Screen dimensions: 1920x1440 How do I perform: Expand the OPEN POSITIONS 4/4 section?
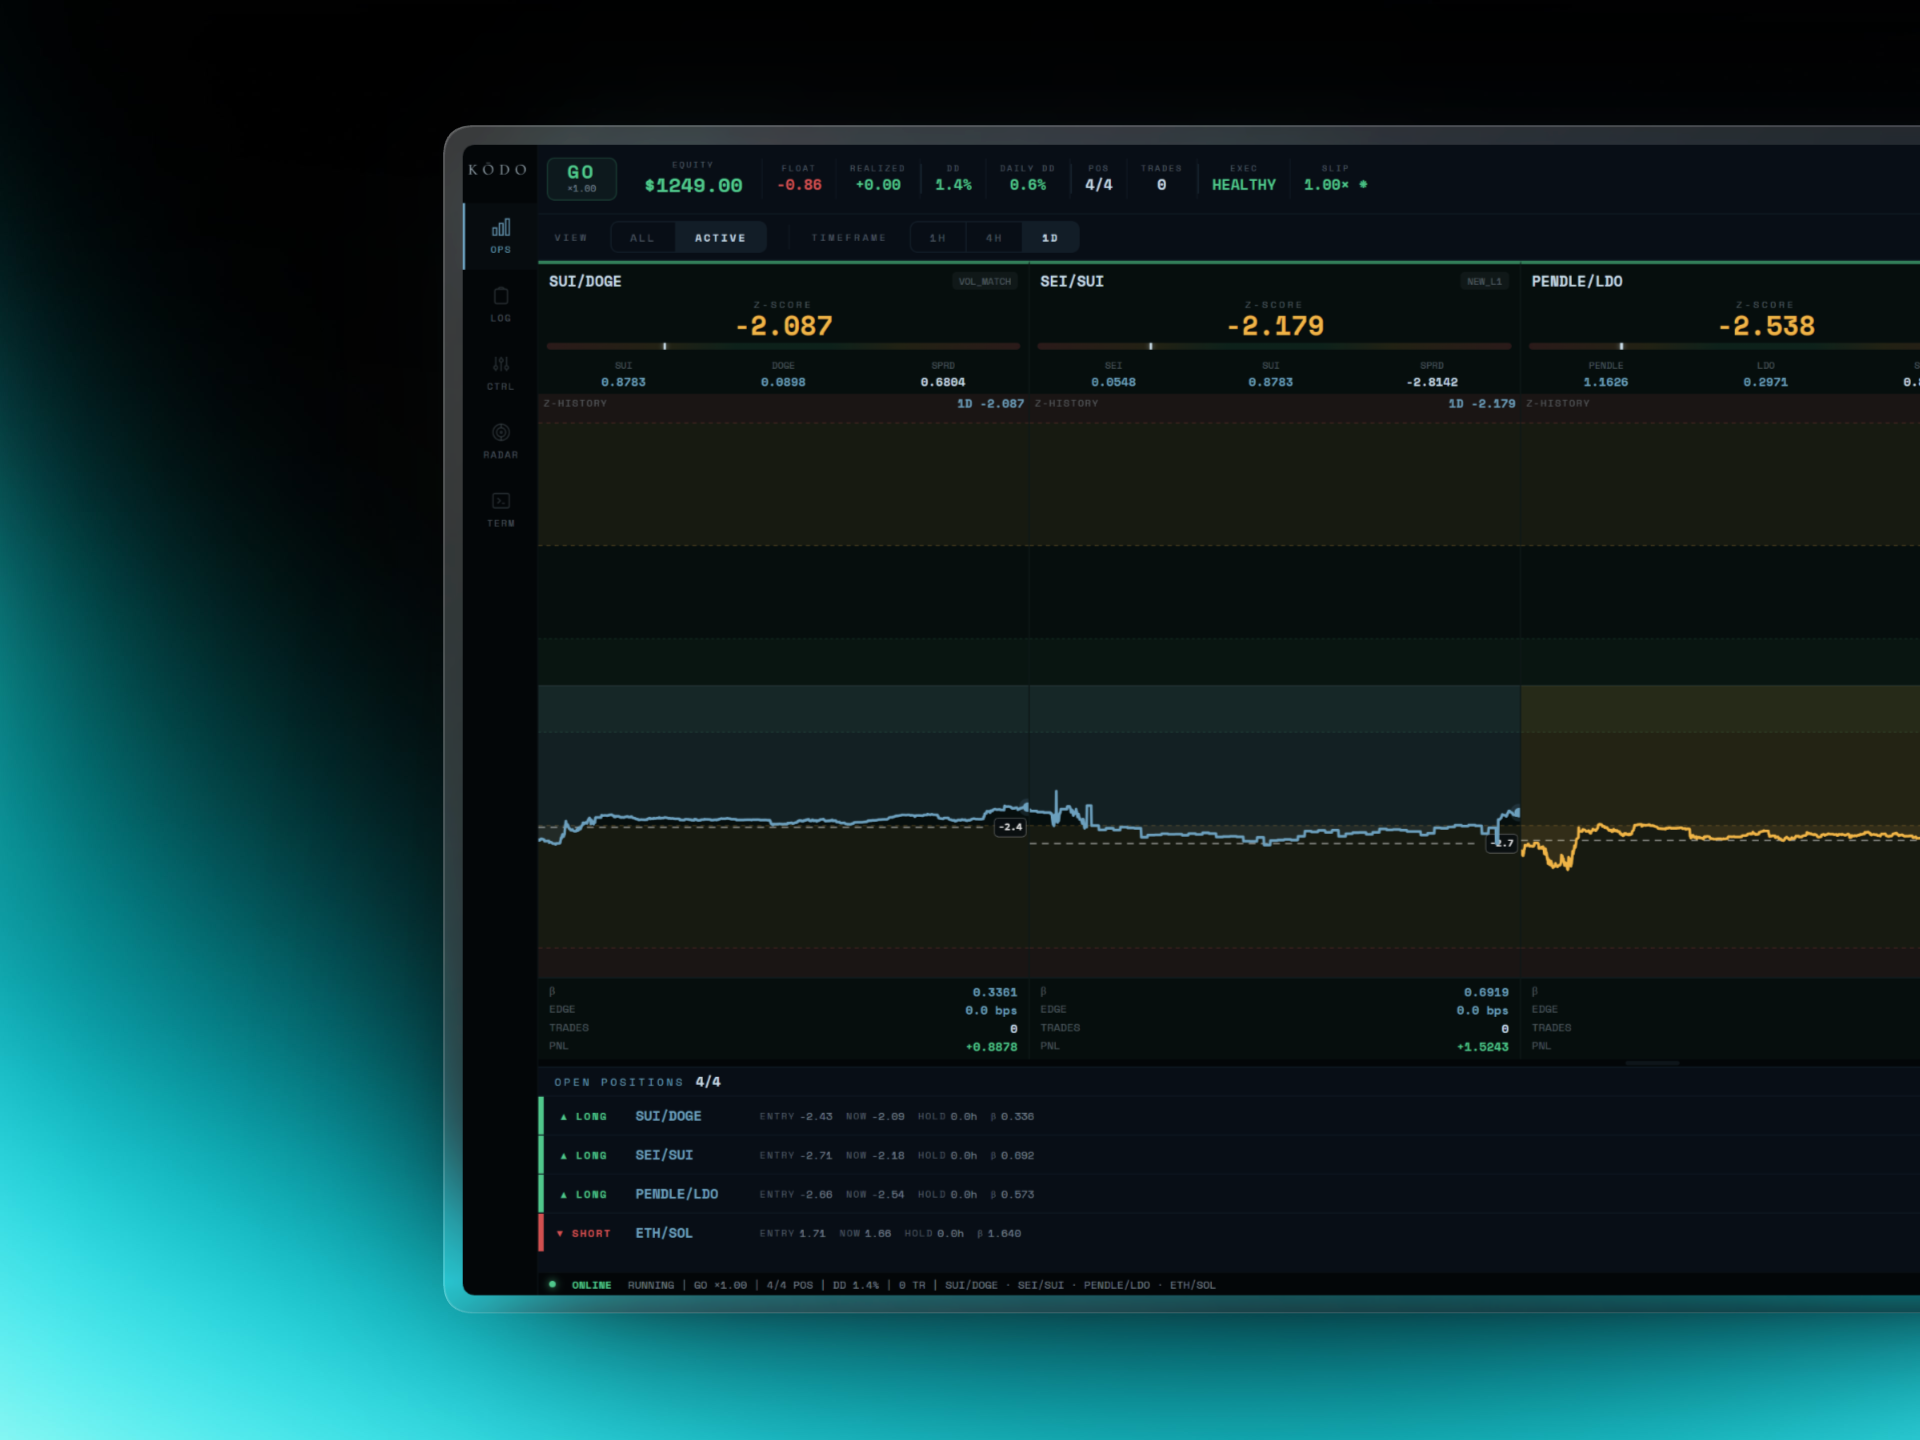635,1081
